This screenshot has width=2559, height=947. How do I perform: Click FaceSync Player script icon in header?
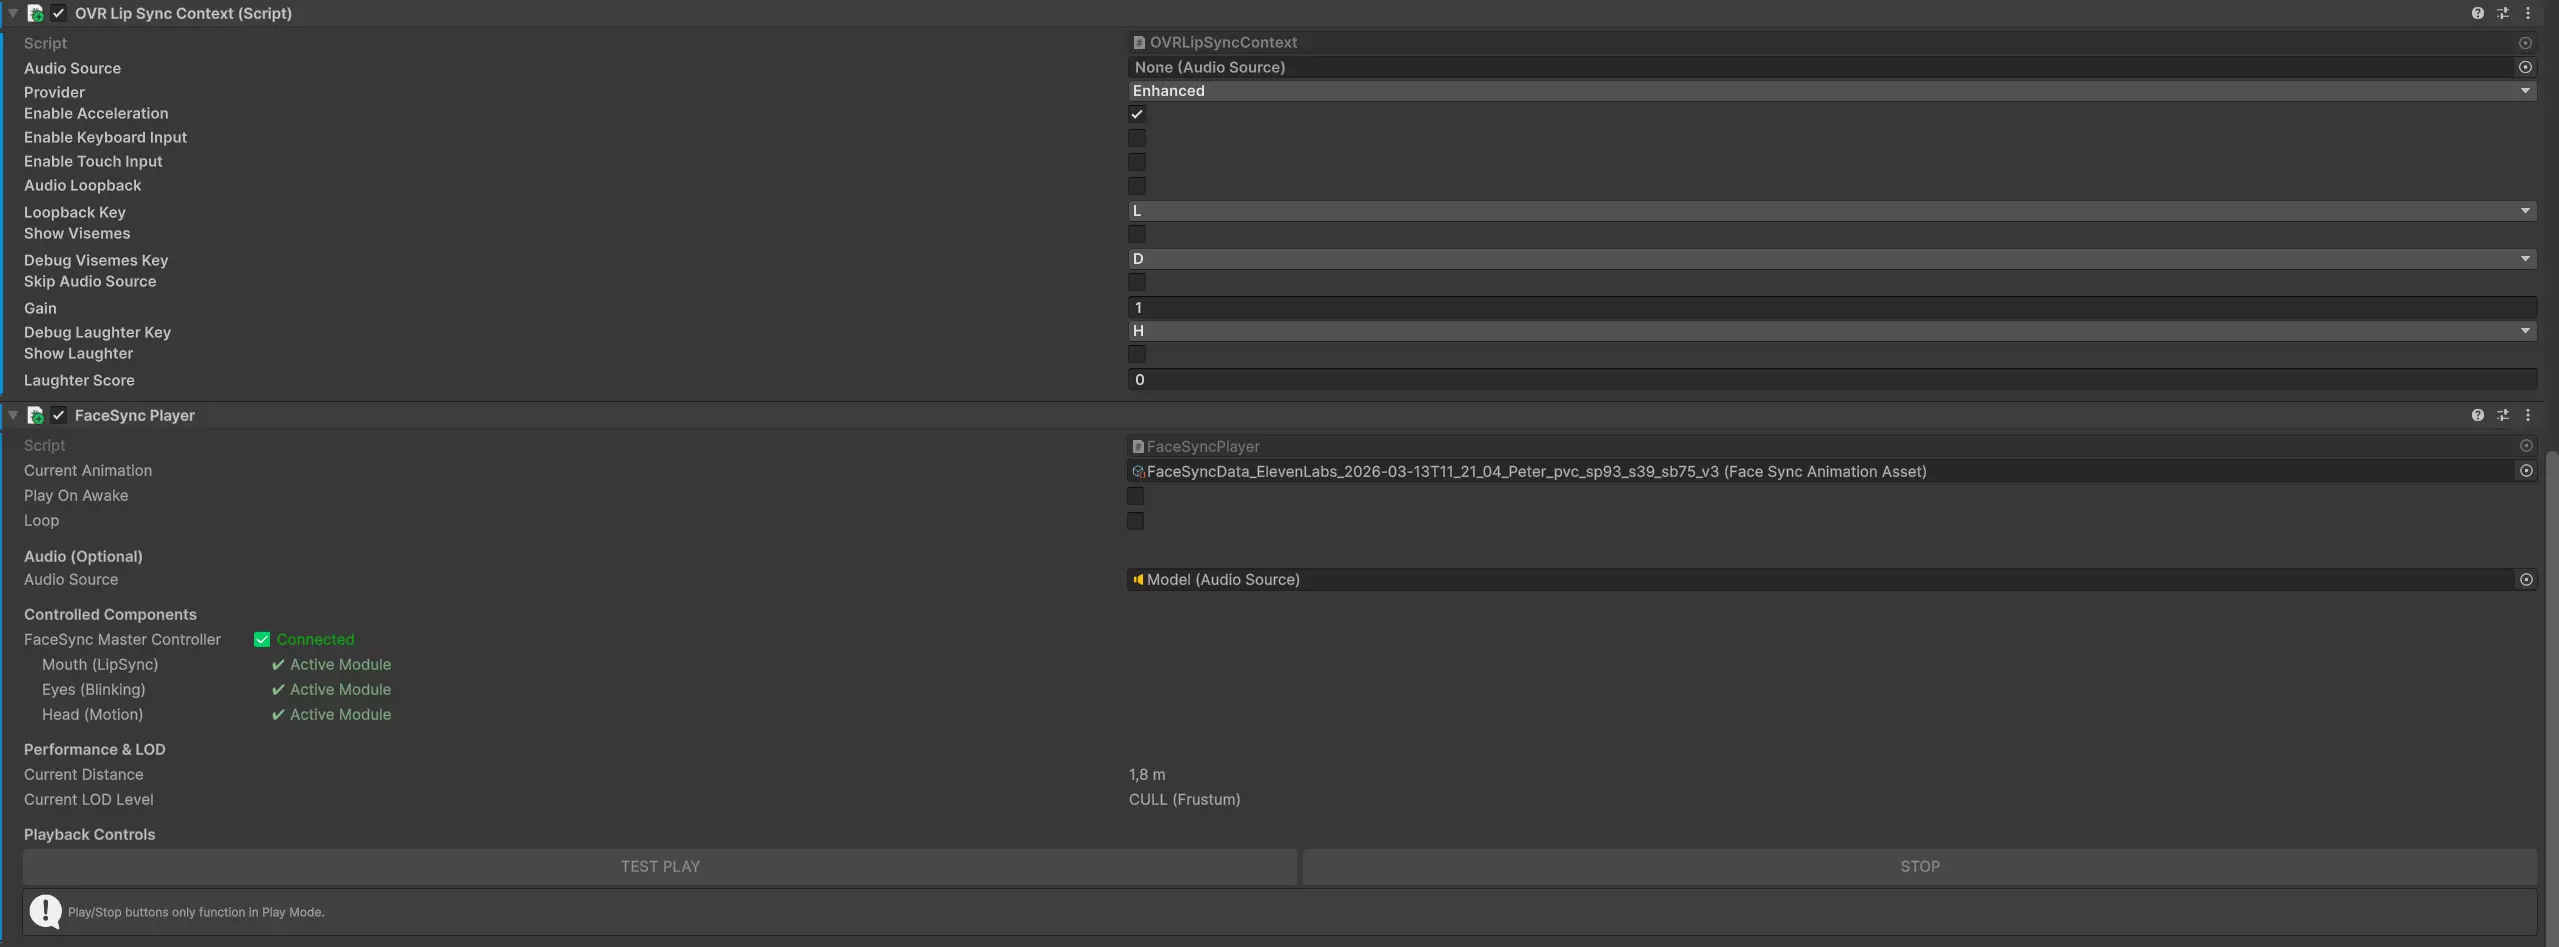[x=35, y=415]
